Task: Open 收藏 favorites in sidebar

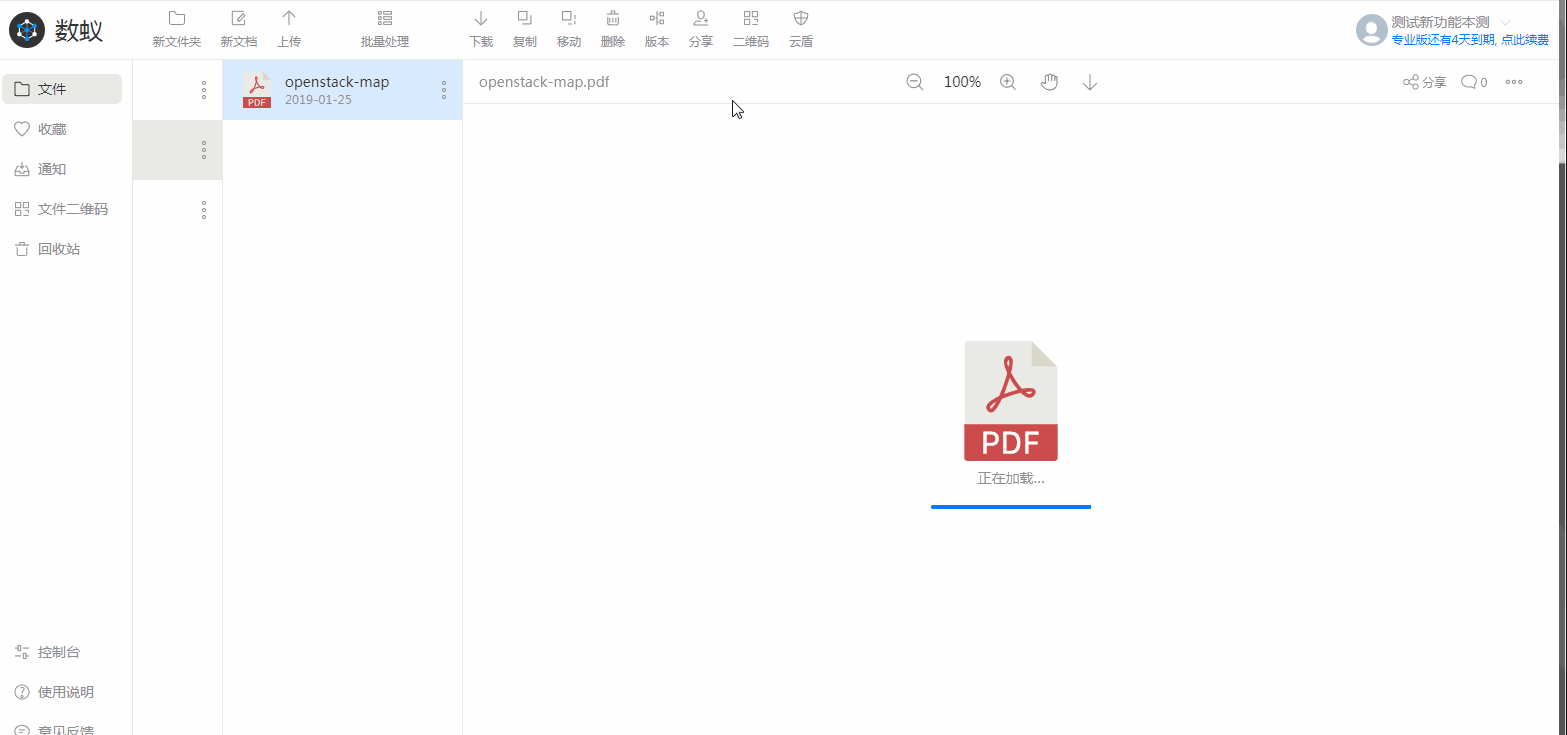Action: coord(62,129)
